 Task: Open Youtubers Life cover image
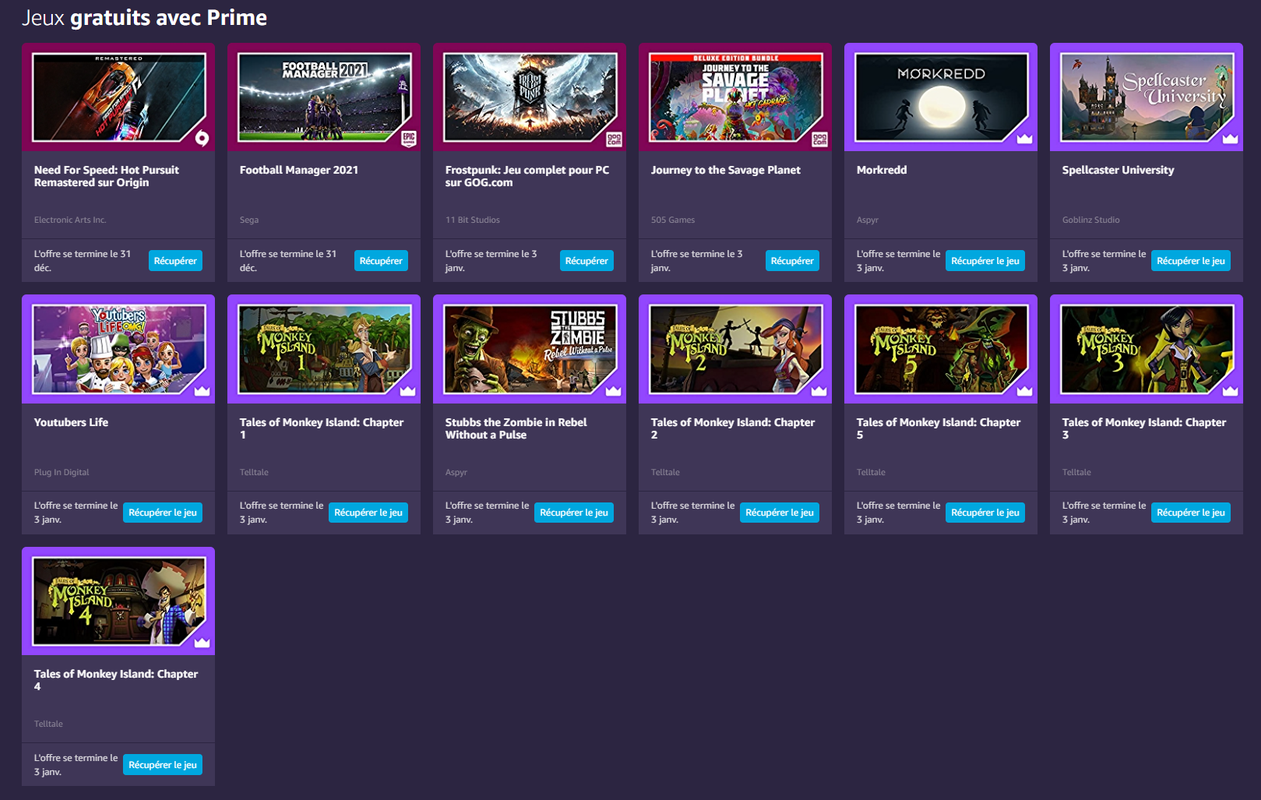coord(118,350)
